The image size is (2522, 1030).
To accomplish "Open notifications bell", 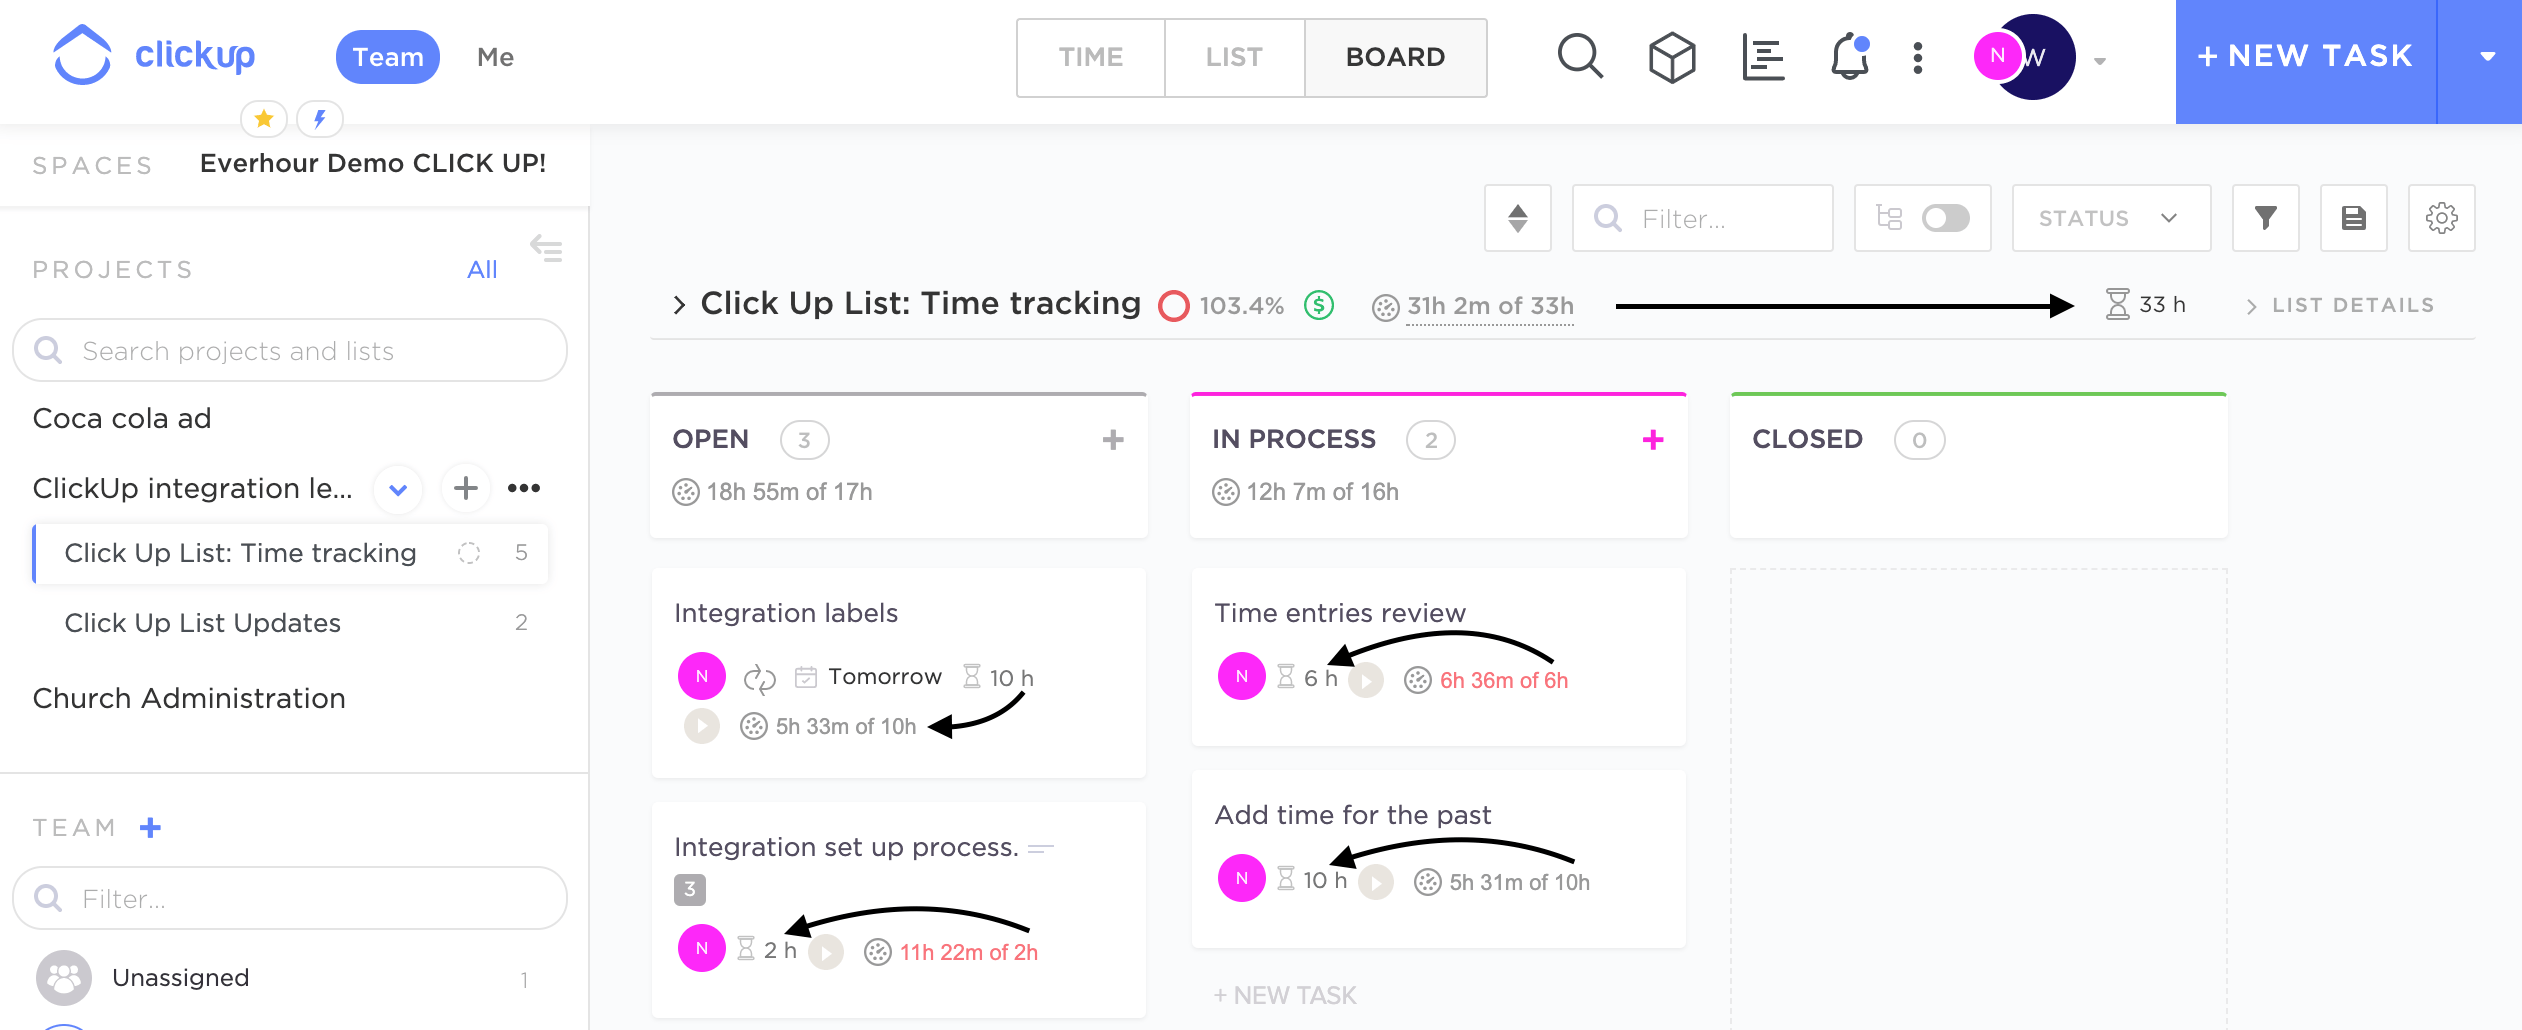I will [x=1849, y=57].
